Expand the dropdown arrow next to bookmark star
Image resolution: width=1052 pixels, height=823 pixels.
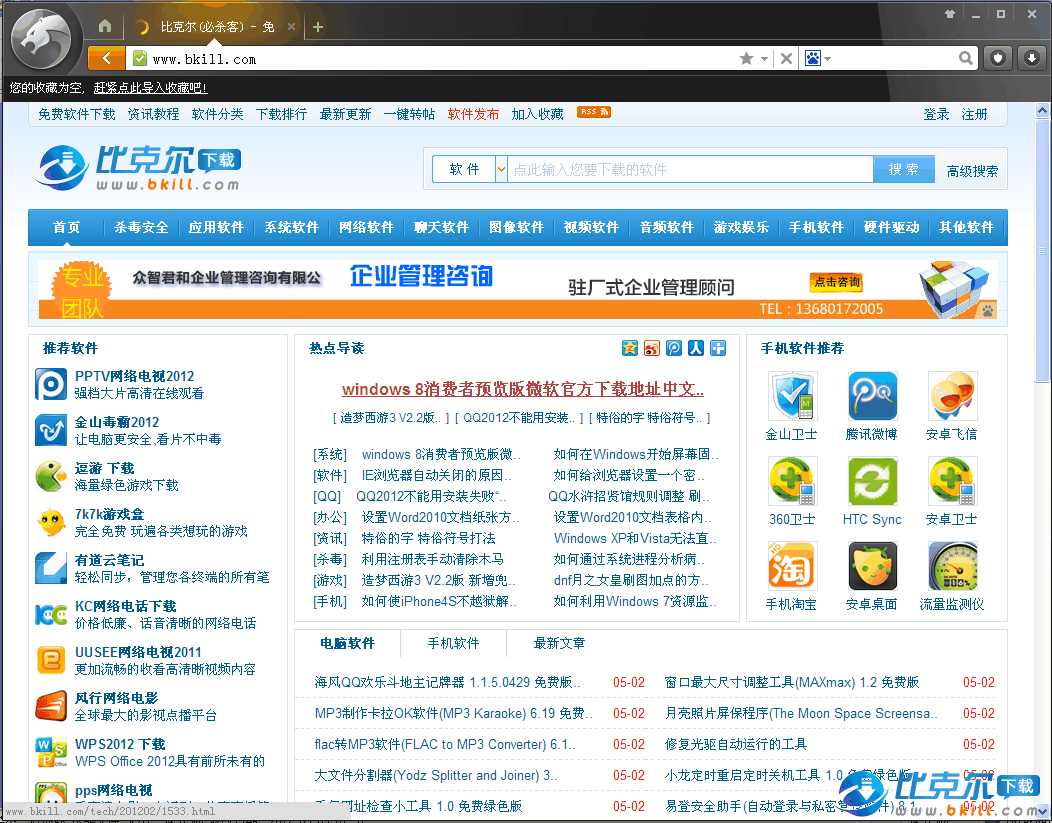(x=764, y=59)
